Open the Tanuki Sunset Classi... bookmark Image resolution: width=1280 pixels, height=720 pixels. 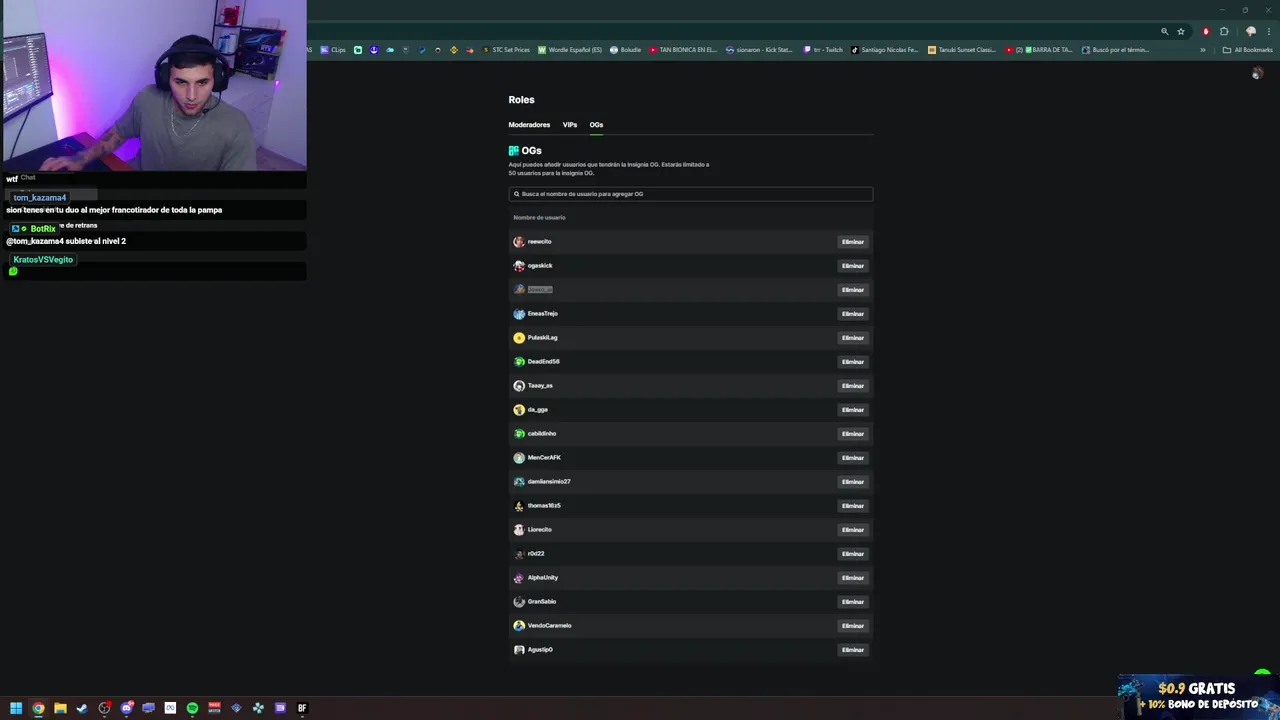click(962, 50)
